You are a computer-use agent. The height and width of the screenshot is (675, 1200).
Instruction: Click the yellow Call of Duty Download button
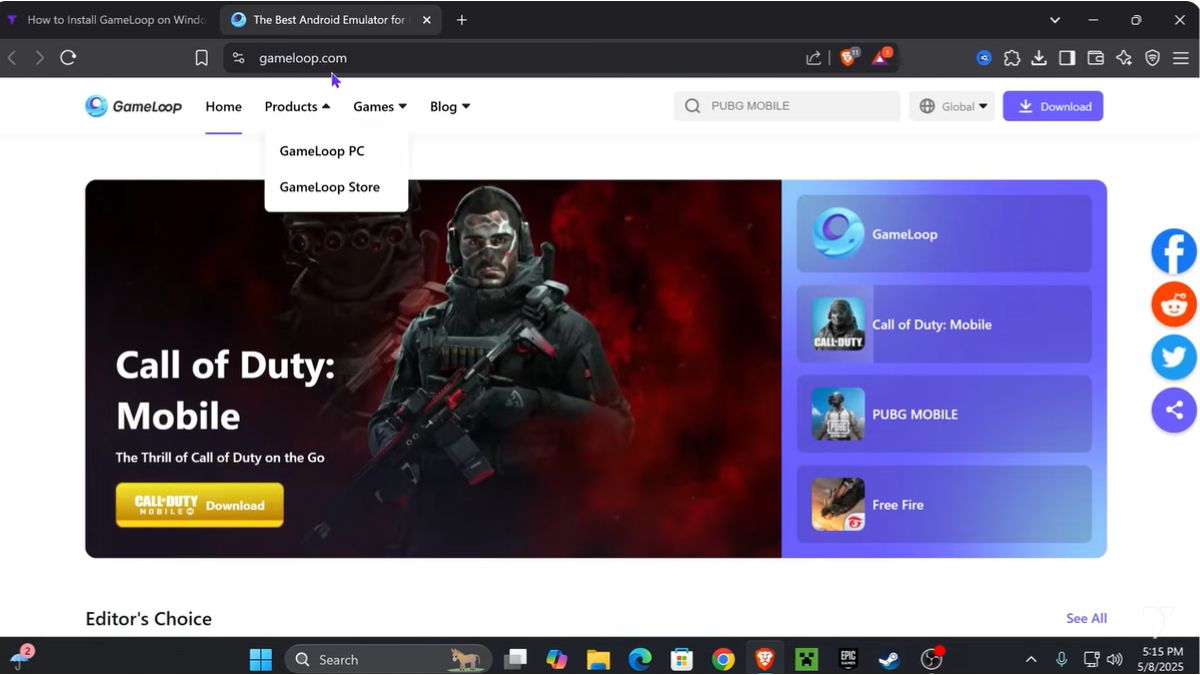[x=200, y=505]
